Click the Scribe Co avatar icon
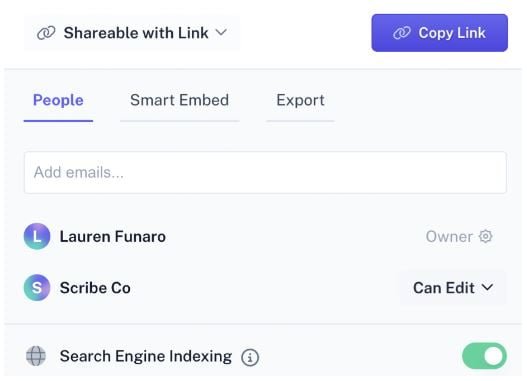Image resolution: width=527 pixels, height=381 pixels. (37, 288)
